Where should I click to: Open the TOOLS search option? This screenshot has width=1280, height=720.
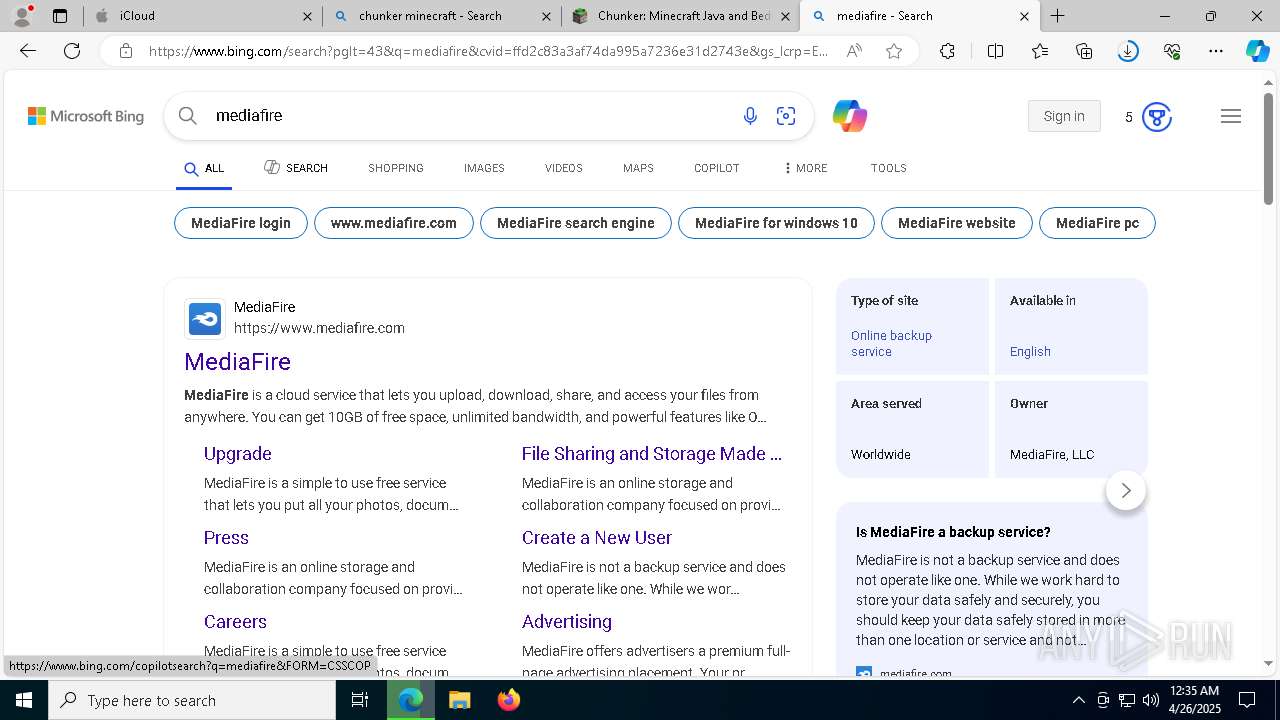[x=889, y=168]
